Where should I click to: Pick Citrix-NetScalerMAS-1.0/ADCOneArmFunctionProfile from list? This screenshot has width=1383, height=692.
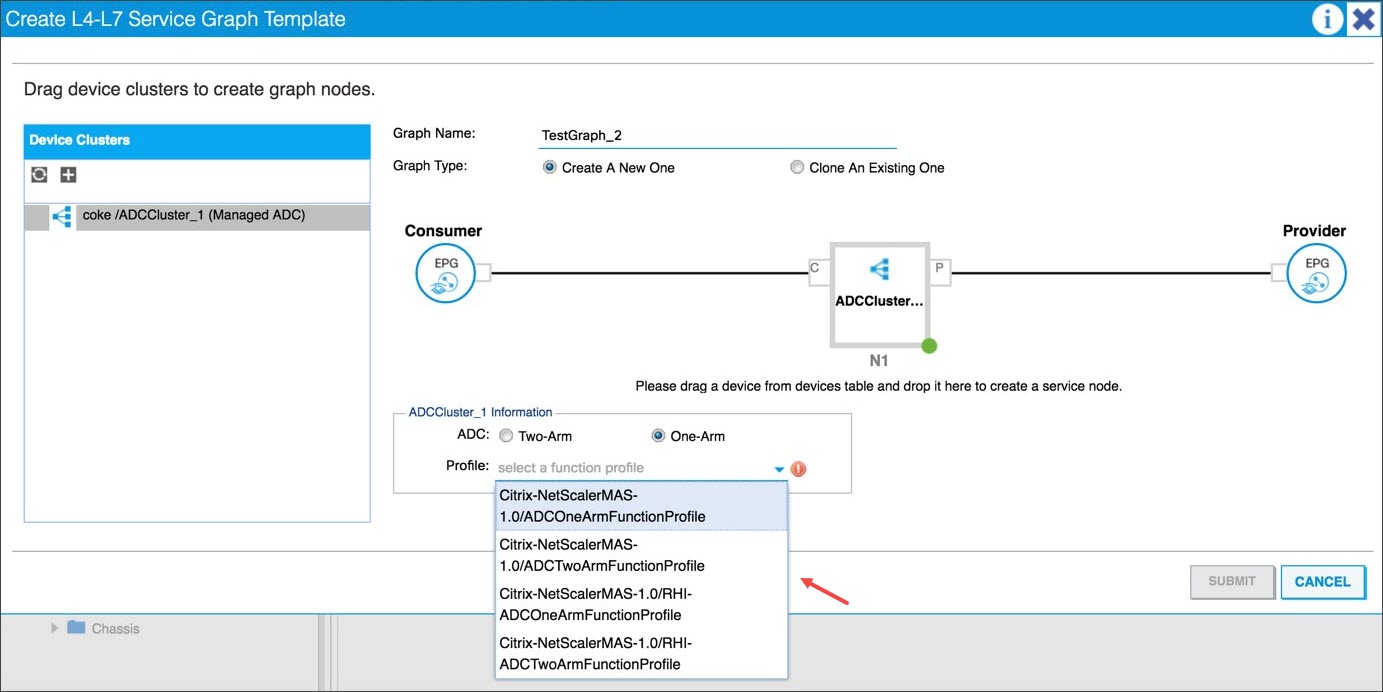(x=642, y=506)
